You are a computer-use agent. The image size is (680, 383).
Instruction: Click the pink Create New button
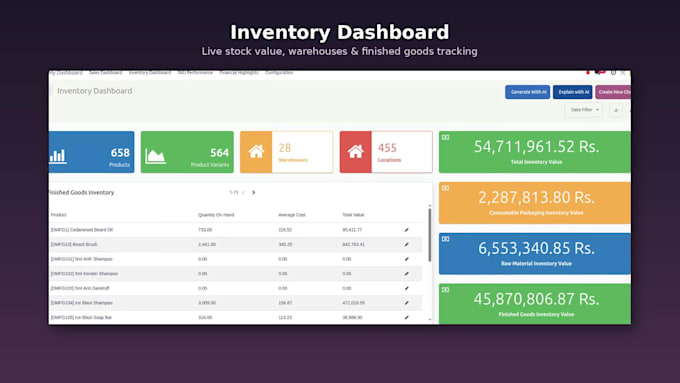point(613,92)
